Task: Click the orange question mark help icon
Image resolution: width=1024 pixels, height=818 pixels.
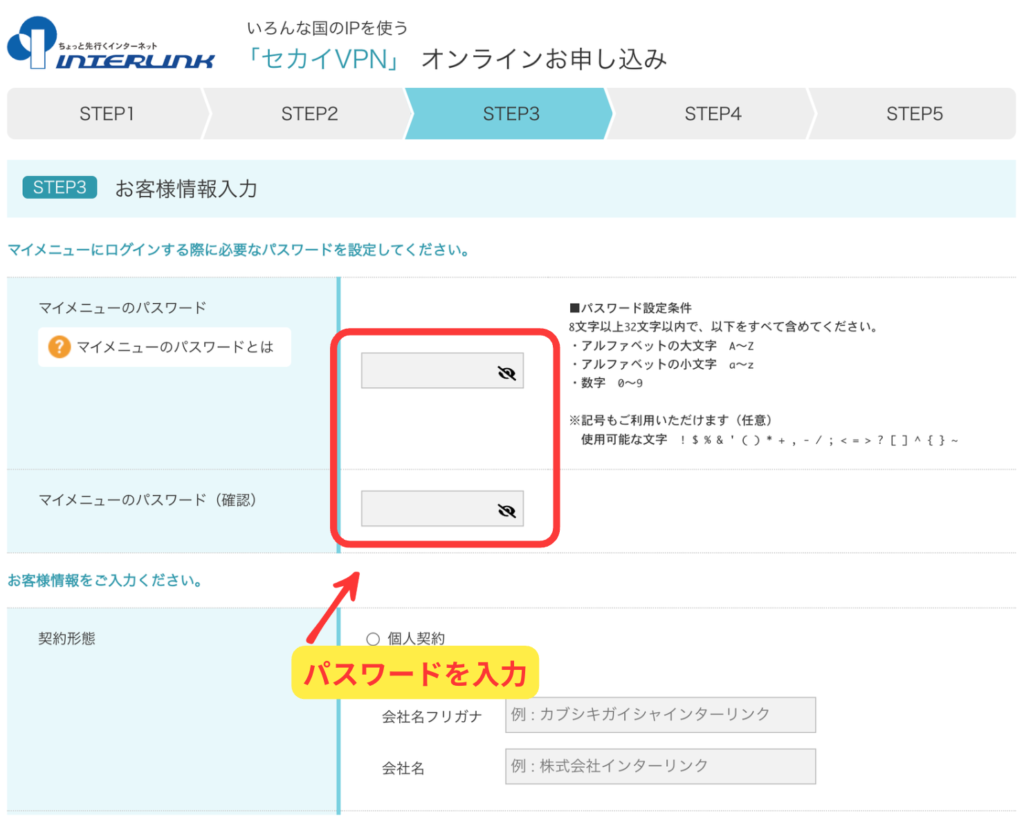Action: pos(59,347)
